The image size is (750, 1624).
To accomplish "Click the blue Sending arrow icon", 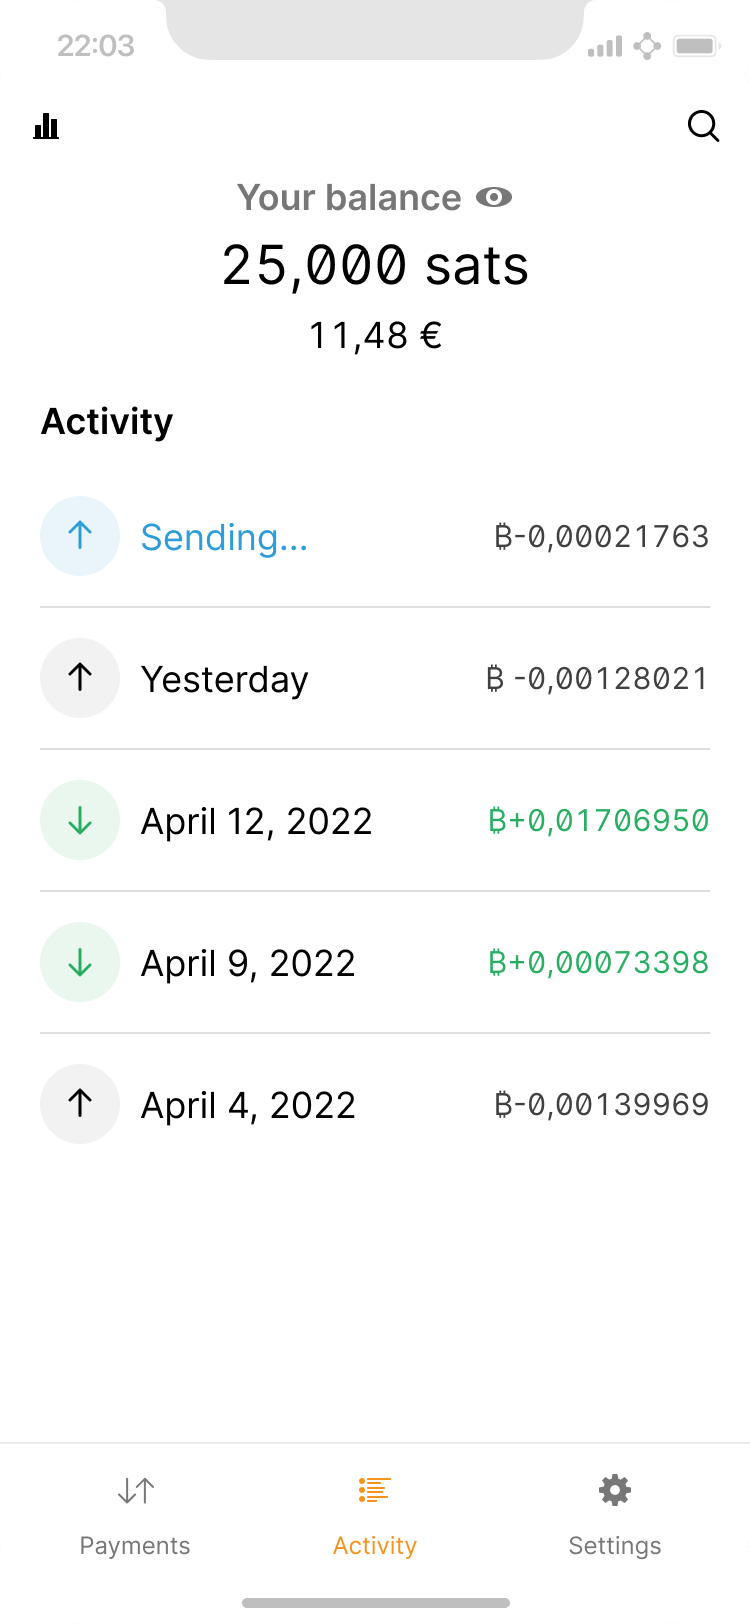I will point(80,536).
